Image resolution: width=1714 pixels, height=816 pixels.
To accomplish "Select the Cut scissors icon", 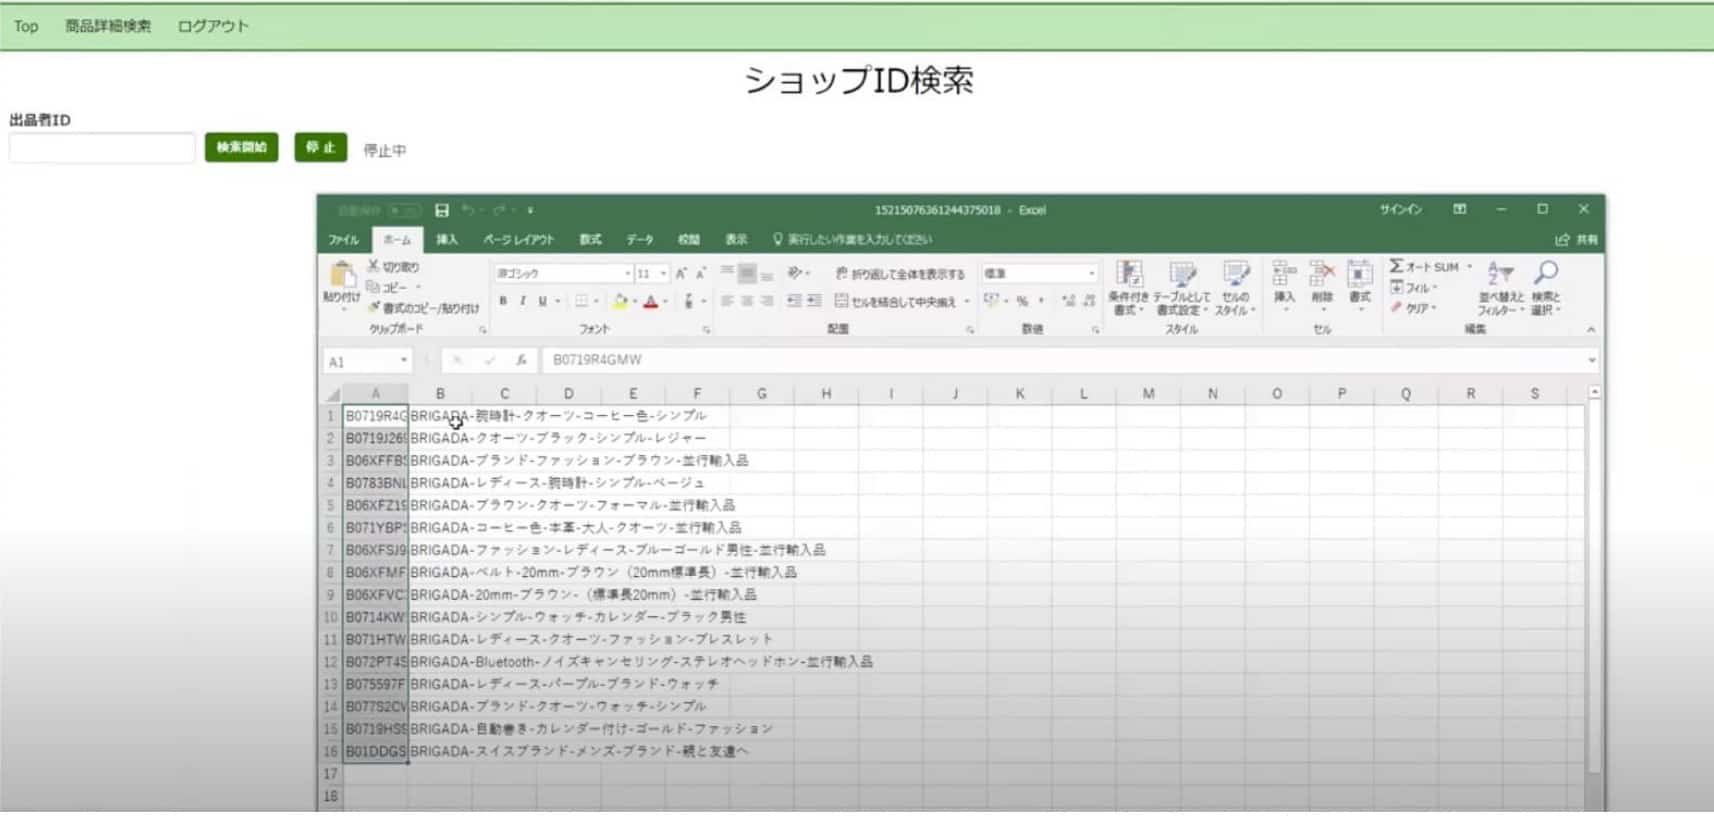I will pyautogui.click(x=373, y=266).
